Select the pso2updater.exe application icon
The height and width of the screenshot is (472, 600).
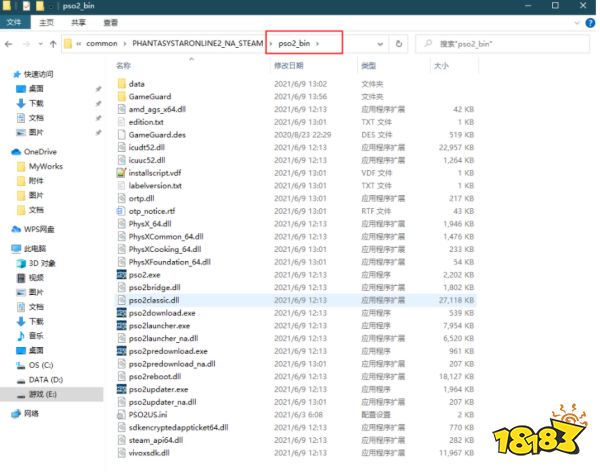click(121, 389)
